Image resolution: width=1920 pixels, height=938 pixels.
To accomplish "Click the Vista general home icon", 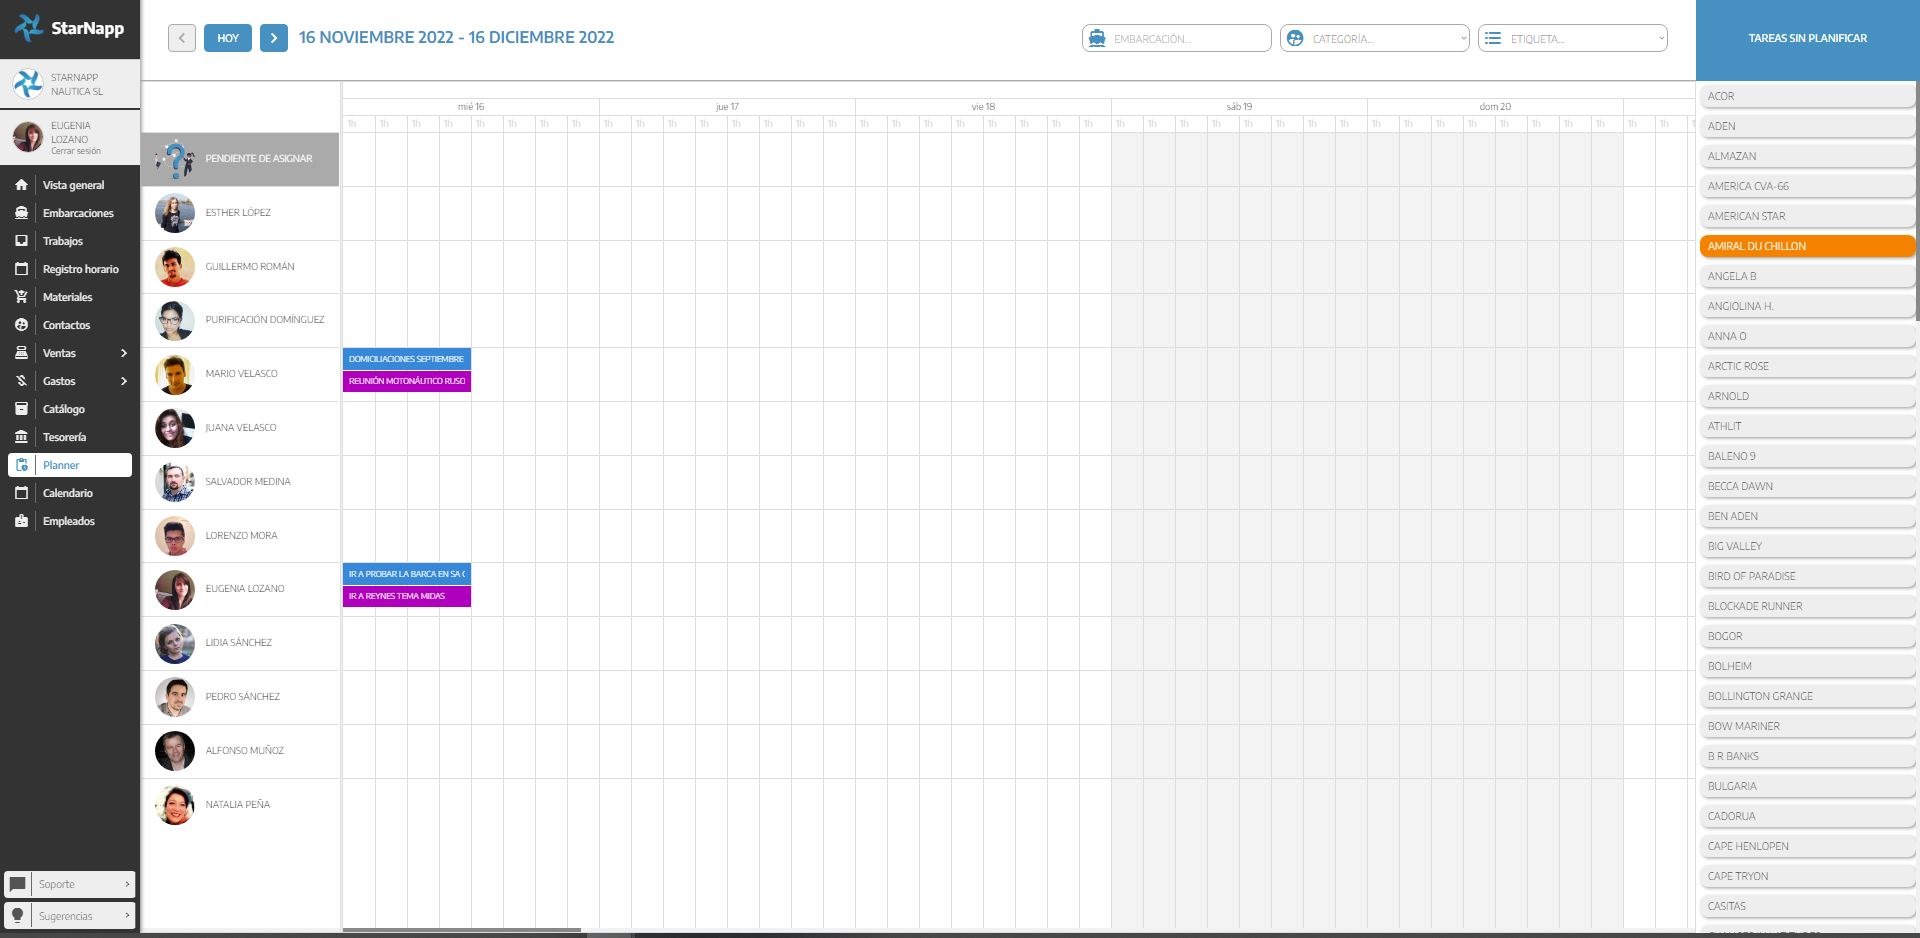I will [x=21, y=185].
